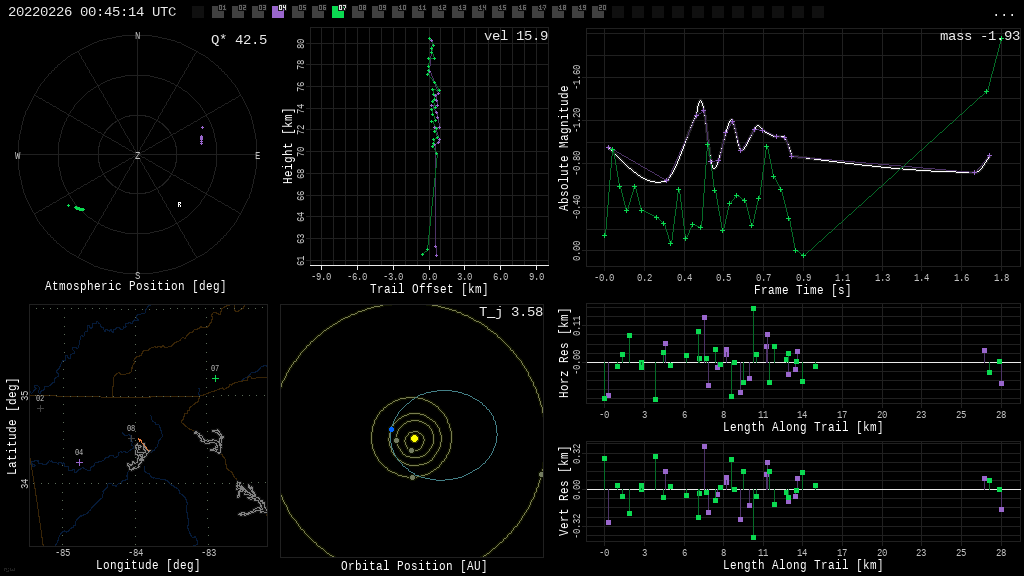
Task: Click the T_j 3.58 label
Action: [510, 312]
